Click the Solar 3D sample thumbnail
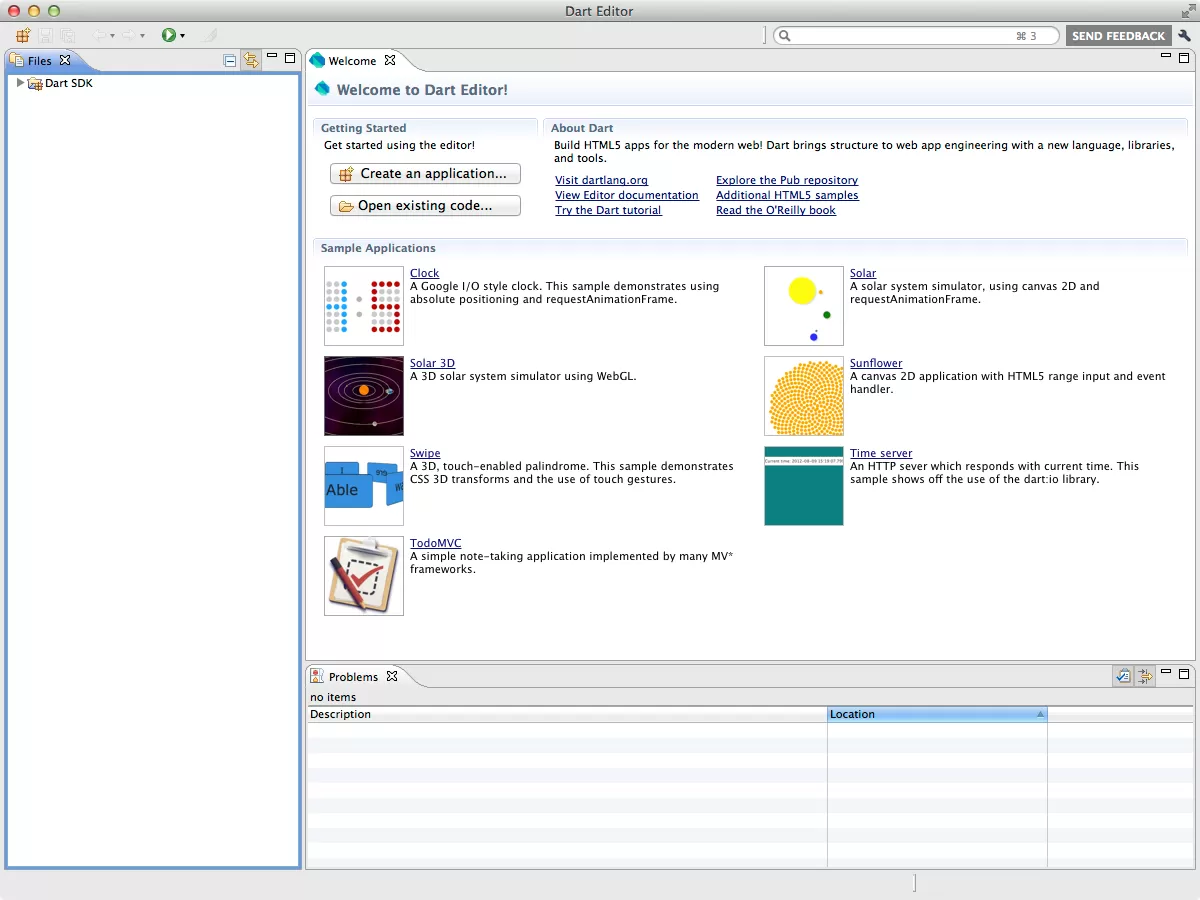The height and width of the screenshot is (900, 1200). click(x=364, y=396)
